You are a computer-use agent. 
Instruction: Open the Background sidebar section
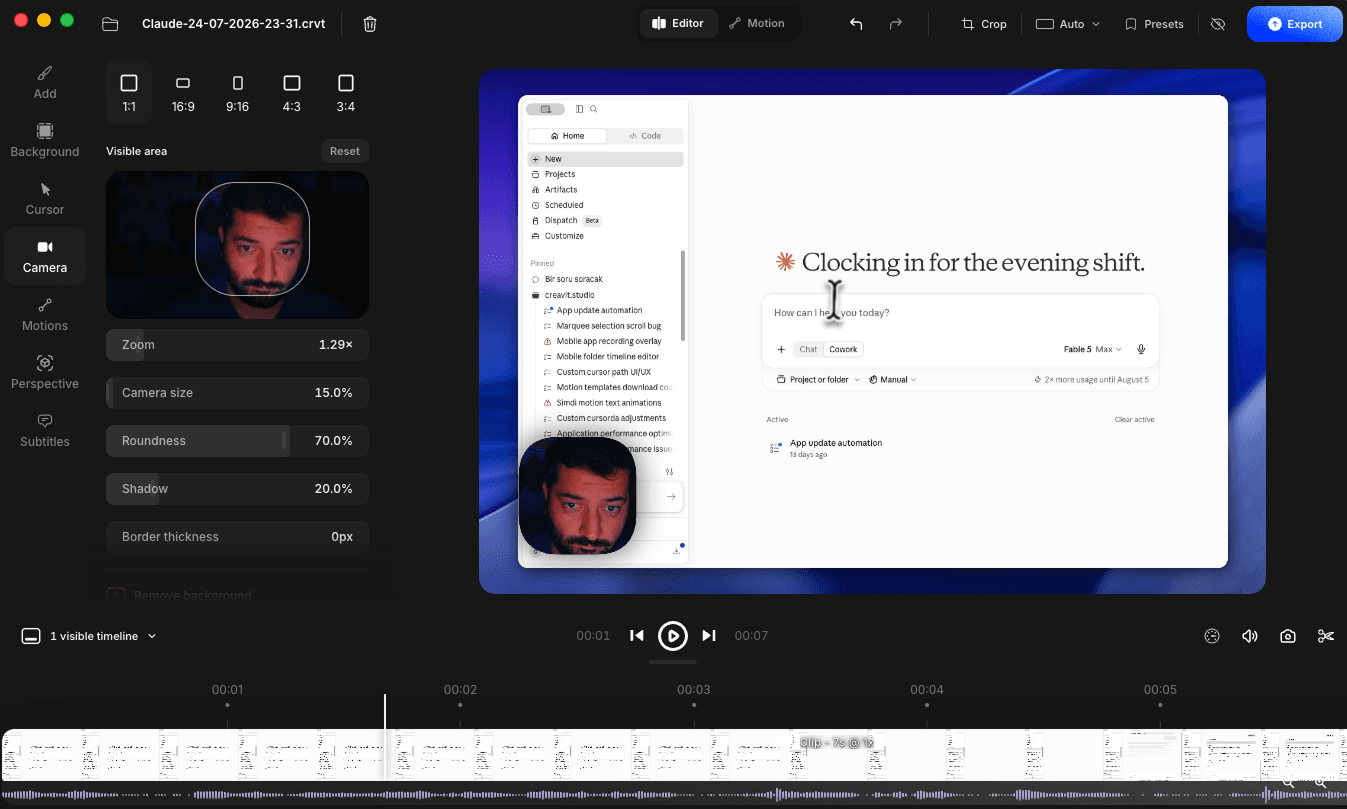[45, 140]
